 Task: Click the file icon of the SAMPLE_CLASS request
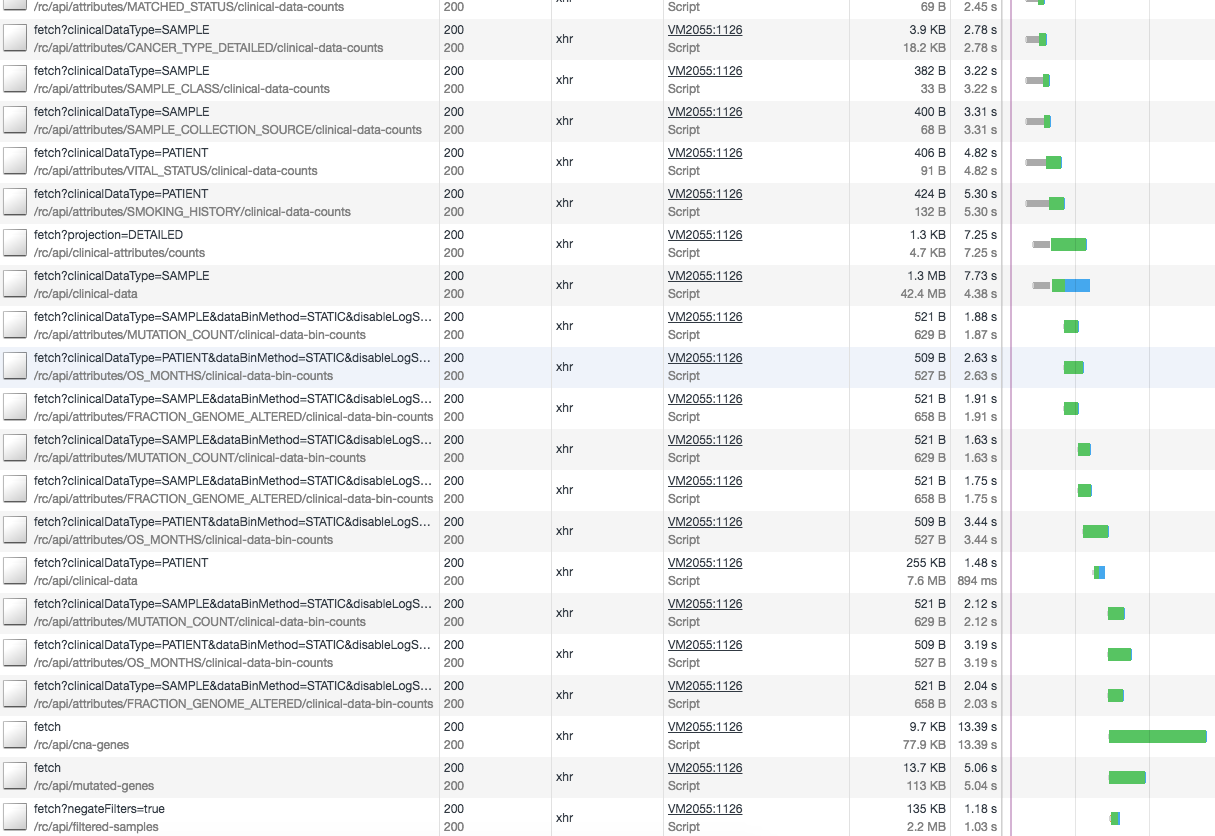pyautogui.click(x=15, y=80)
